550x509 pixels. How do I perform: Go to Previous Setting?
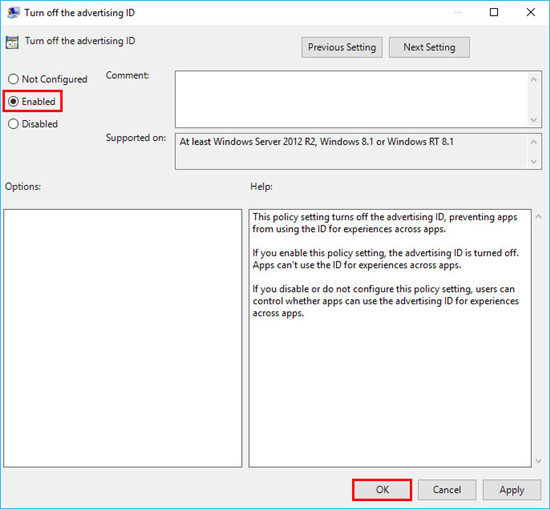[342, 47]
